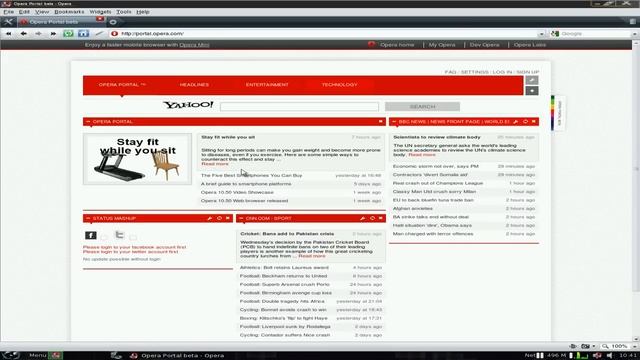This screenshot has height=360, width=640.
Task: Go to My Opera link
Action: coord(442,45)
